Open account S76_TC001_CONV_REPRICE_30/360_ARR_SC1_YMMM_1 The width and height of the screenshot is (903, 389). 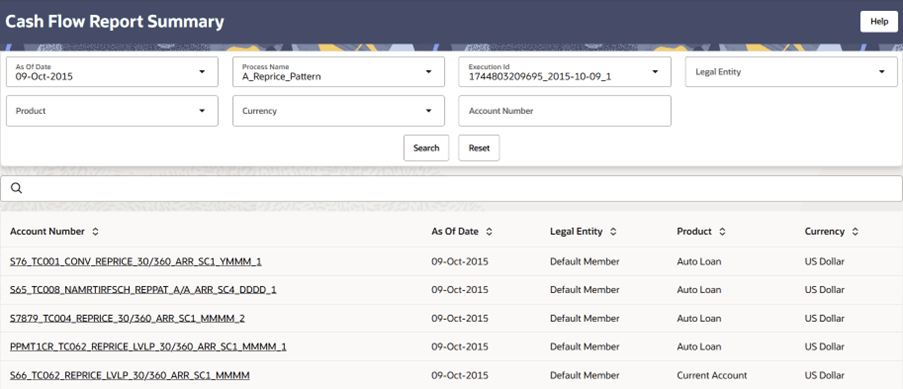click(136, 262)
